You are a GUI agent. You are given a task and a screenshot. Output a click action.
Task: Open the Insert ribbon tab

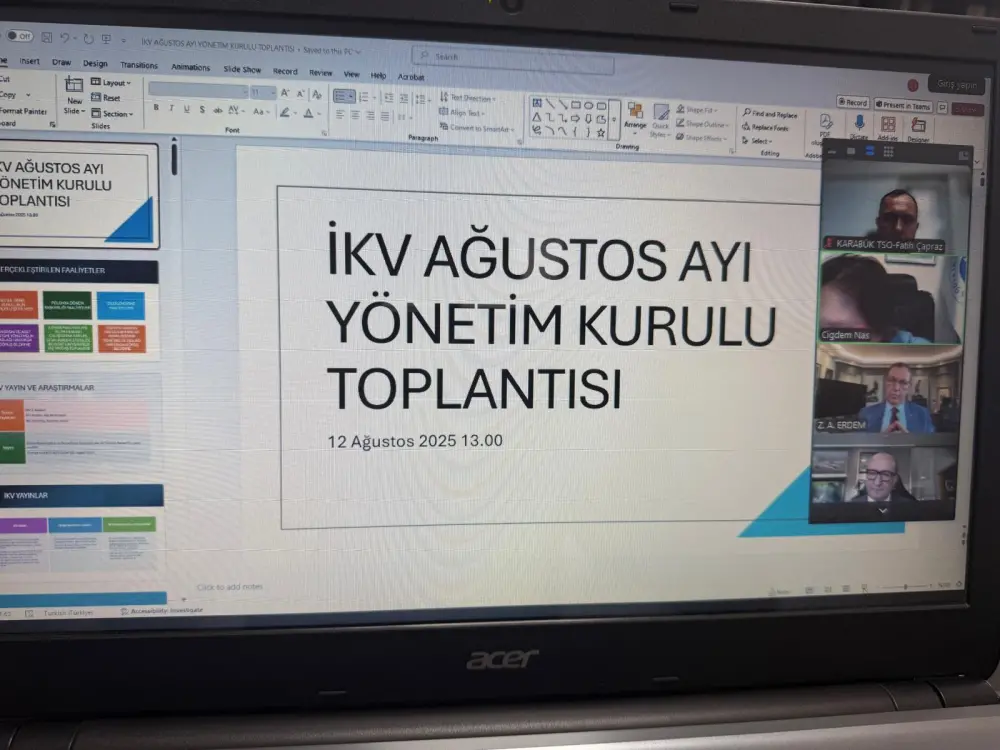coord(29,61)
